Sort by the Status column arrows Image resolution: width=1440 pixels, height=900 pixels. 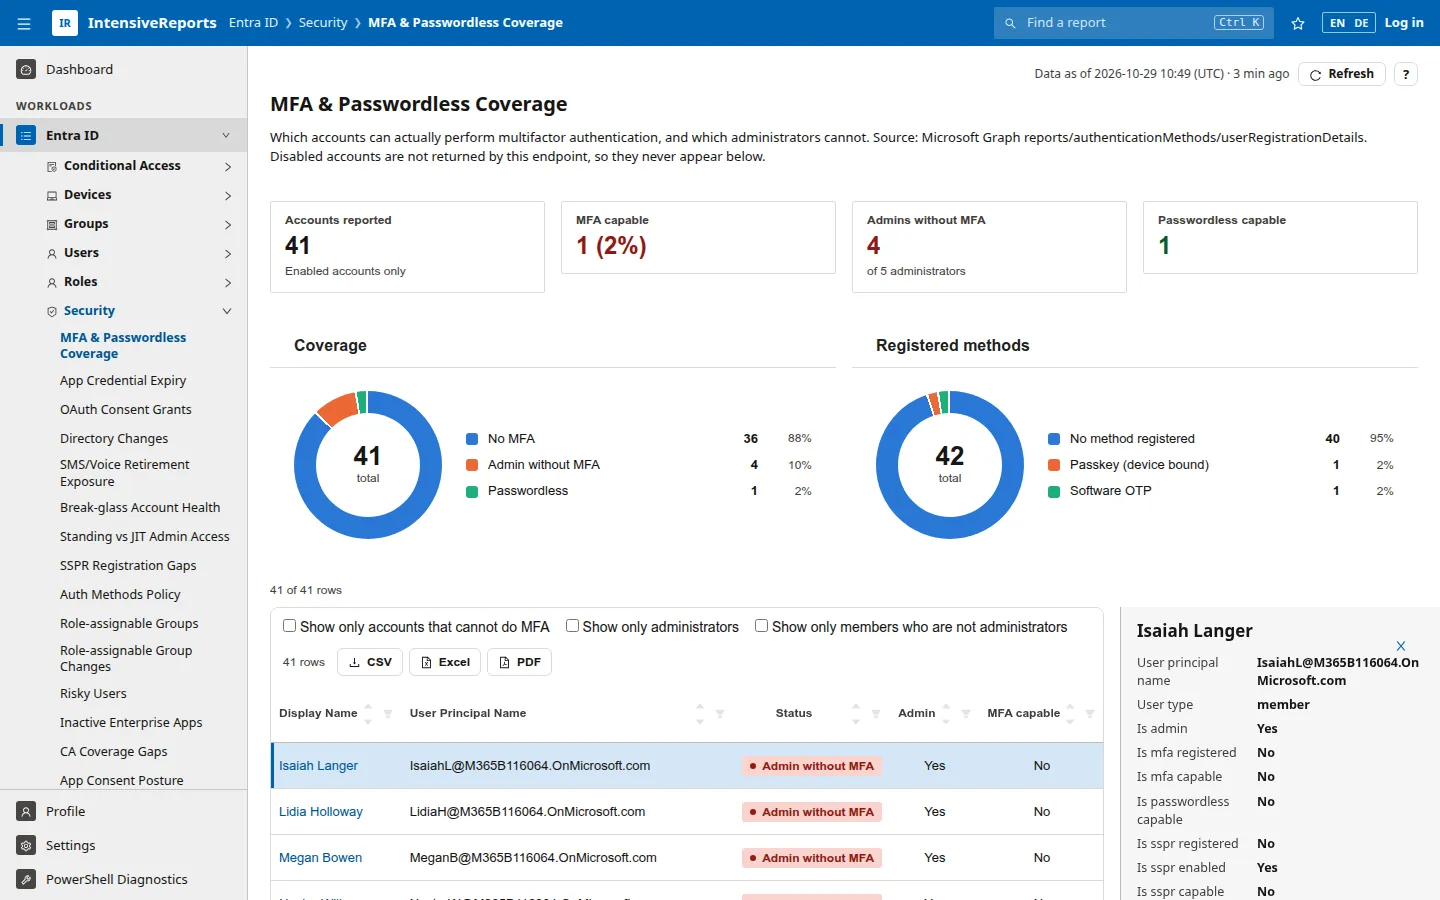[856, 714]
